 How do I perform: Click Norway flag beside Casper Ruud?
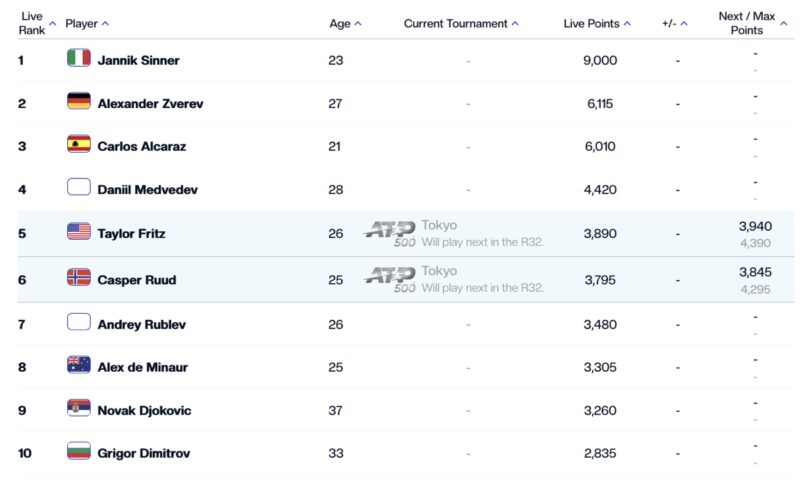point(79,278)
